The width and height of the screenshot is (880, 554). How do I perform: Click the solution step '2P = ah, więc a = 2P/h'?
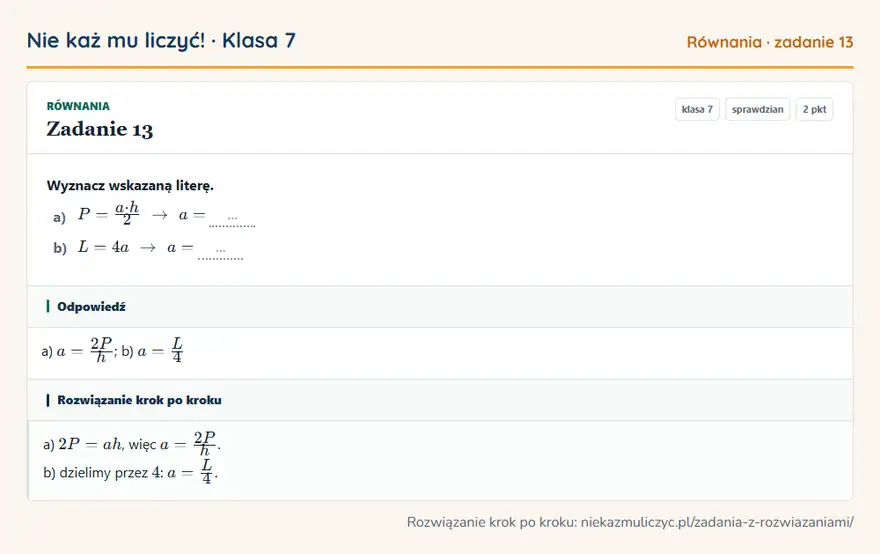click(132, 444)
